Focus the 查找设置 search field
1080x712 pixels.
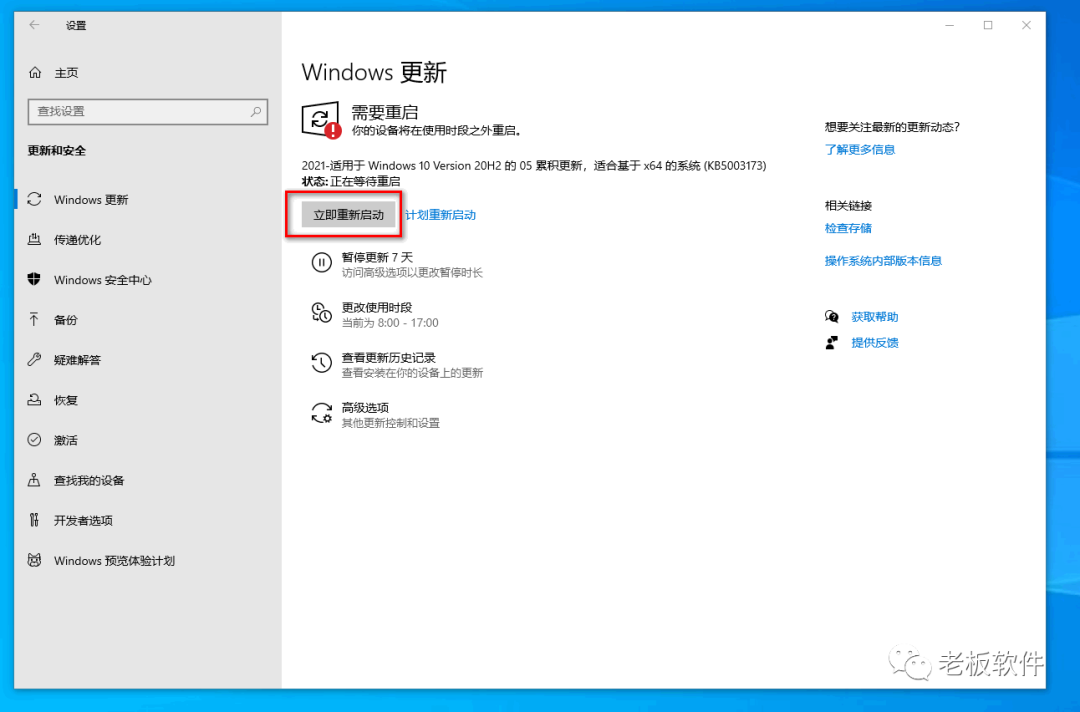(x=147, y=111)
